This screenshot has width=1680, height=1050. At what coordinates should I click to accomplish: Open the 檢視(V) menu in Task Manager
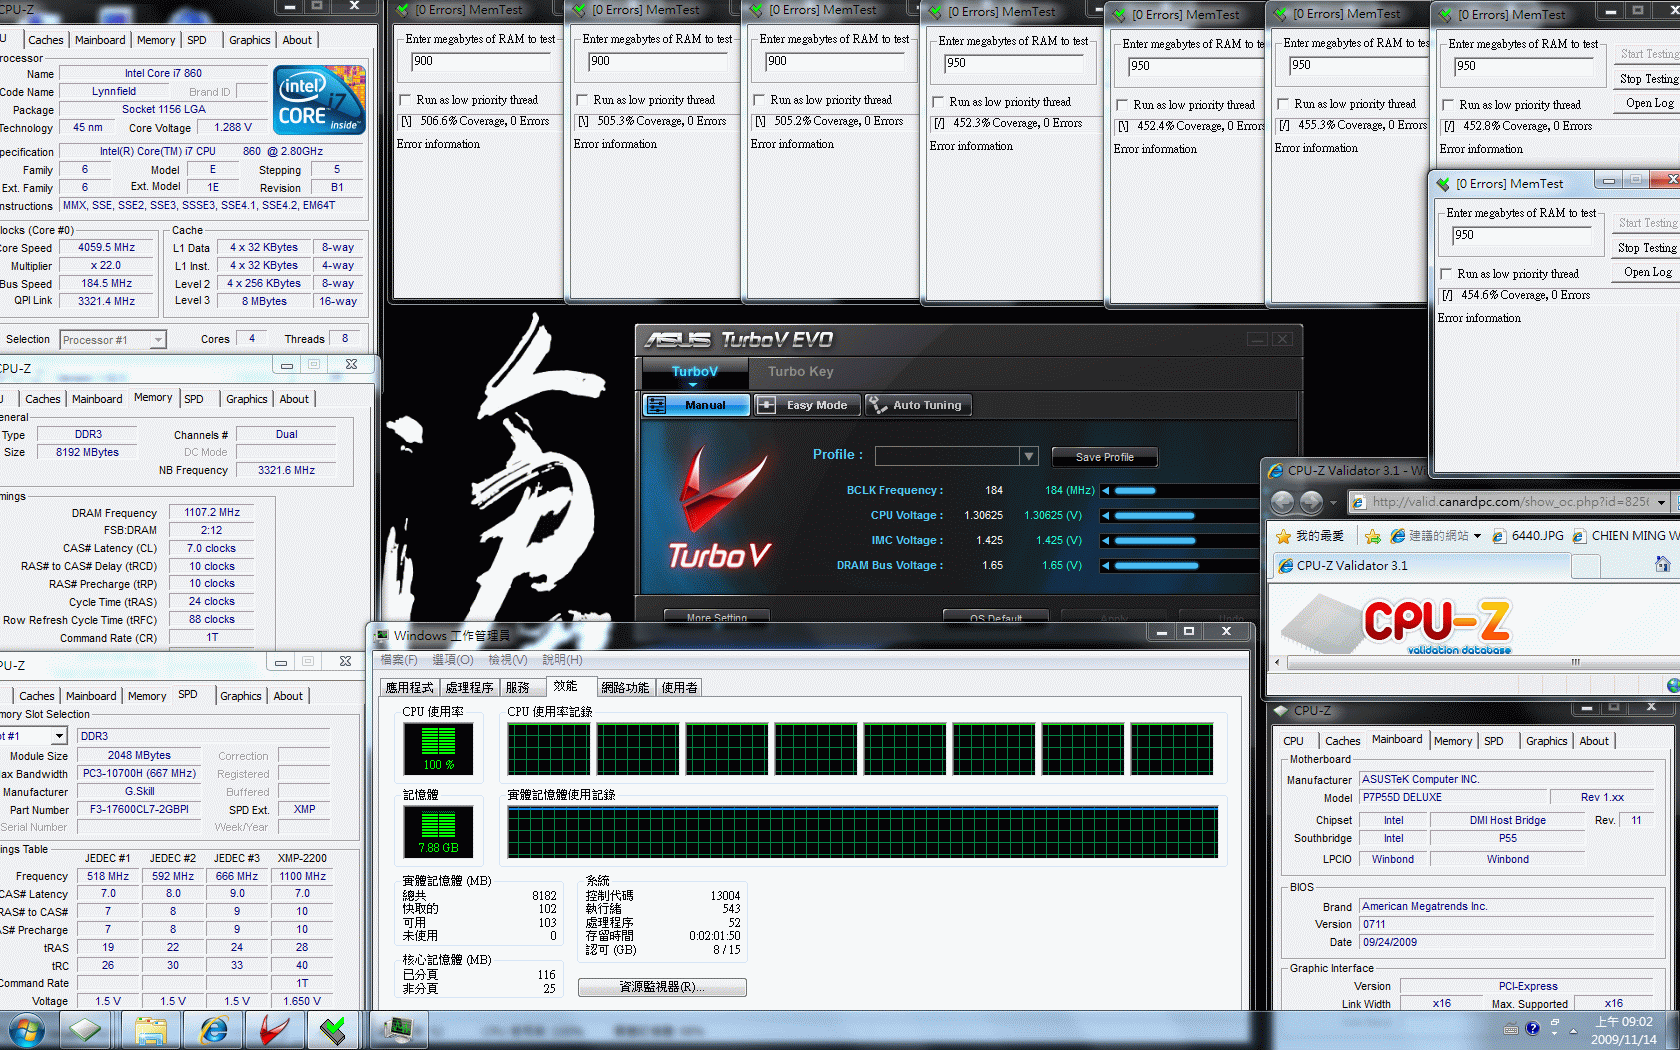508,660
